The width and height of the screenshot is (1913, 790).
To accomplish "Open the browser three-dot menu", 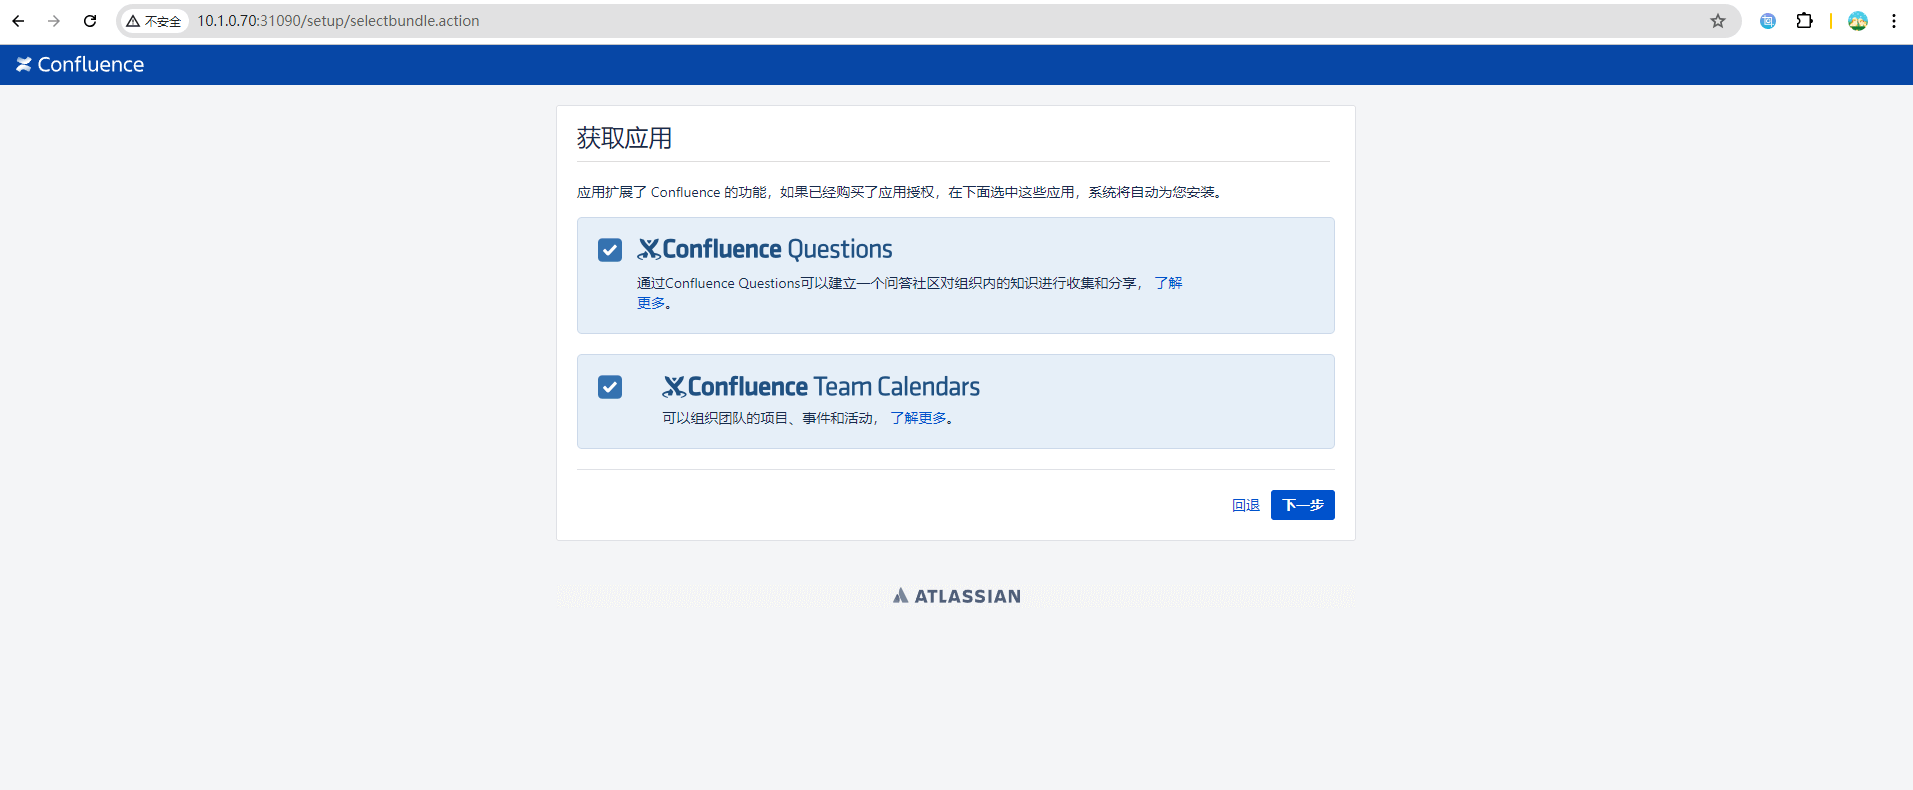I will tap(1894, 21).
